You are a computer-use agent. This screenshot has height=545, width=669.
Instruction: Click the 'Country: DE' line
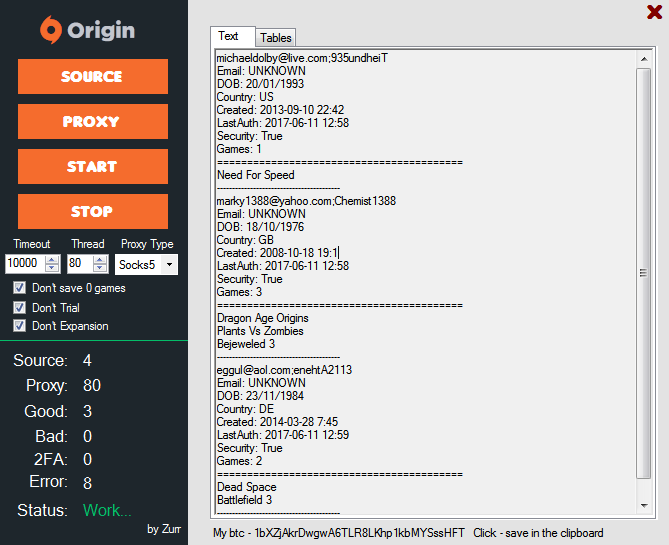tap(245, 409)
